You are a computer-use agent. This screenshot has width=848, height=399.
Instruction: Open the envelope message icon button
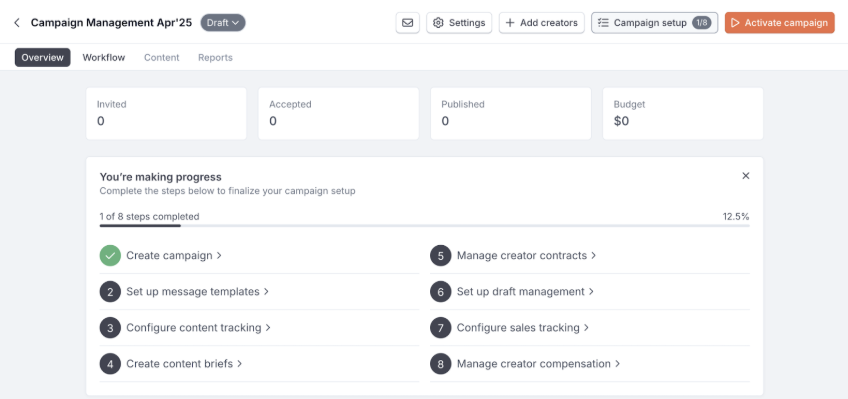(407, 23)
